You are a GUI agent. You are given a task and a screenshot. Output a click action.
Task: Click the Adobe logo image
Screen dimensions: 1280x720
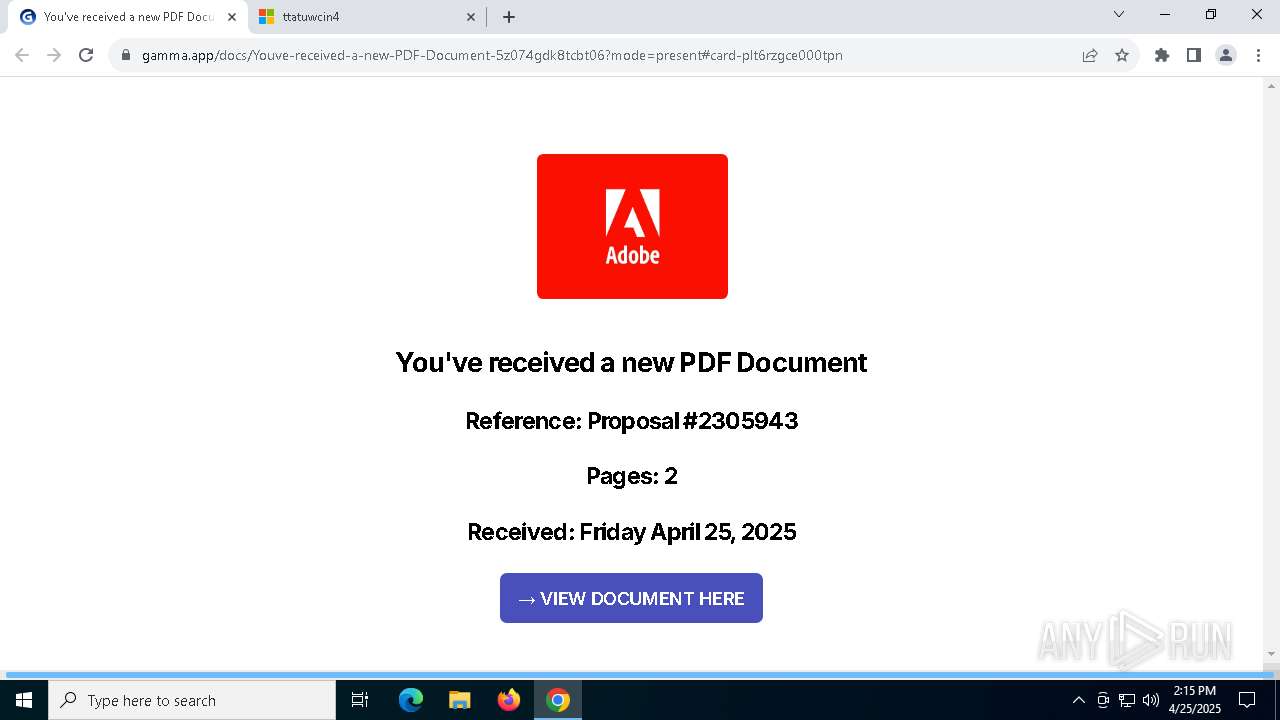[632, 226]
